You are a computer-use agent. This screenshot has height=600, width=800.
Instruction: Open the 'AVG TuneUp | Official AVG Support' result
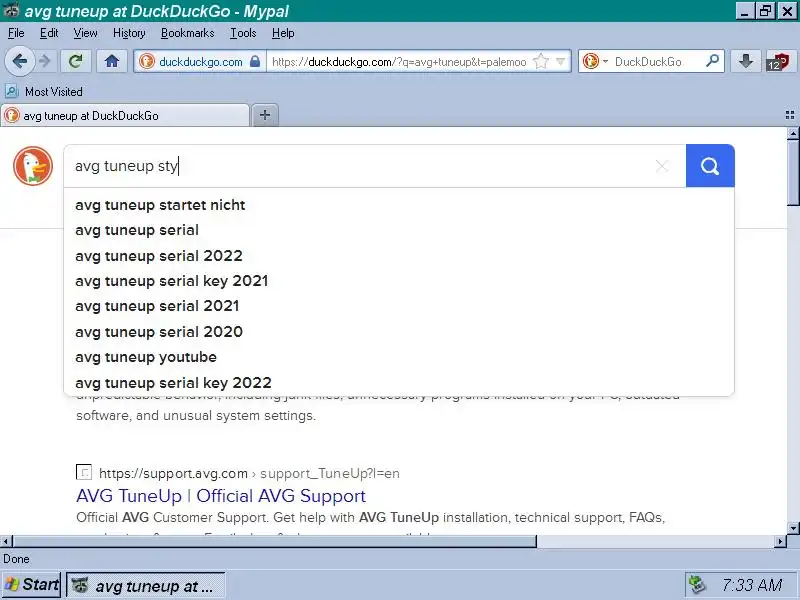coord(221,496)
